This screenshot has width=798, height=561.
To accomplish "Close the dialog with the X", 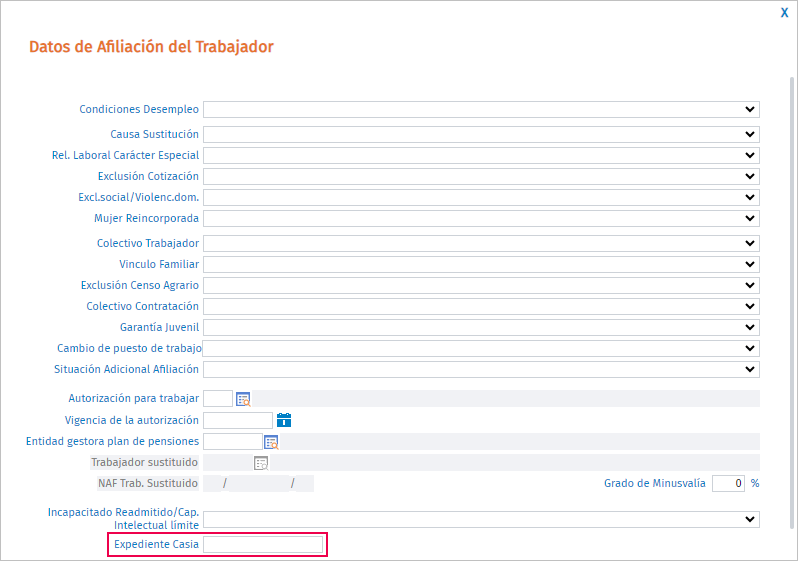I will 784,13.
